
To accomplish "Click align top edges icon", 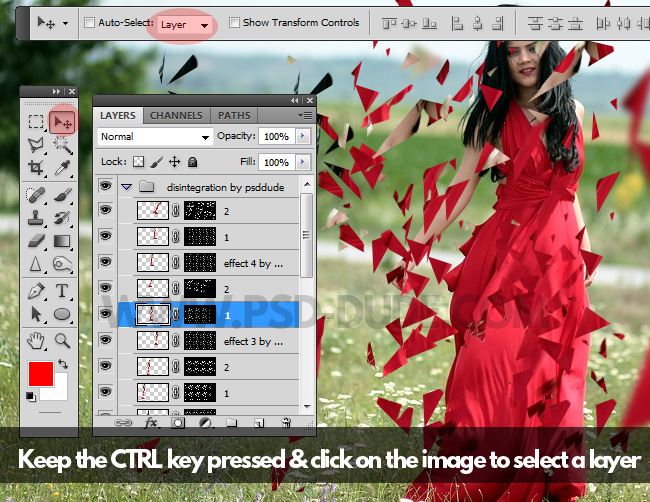I will tap(389, 24).
